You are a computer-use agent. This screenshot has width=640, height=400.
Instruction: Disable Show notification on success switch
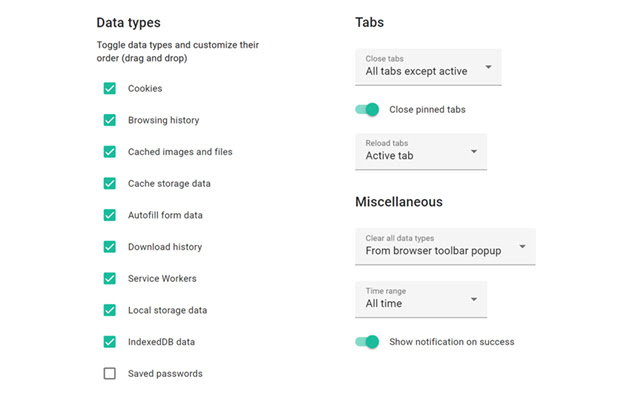(368, 342)
